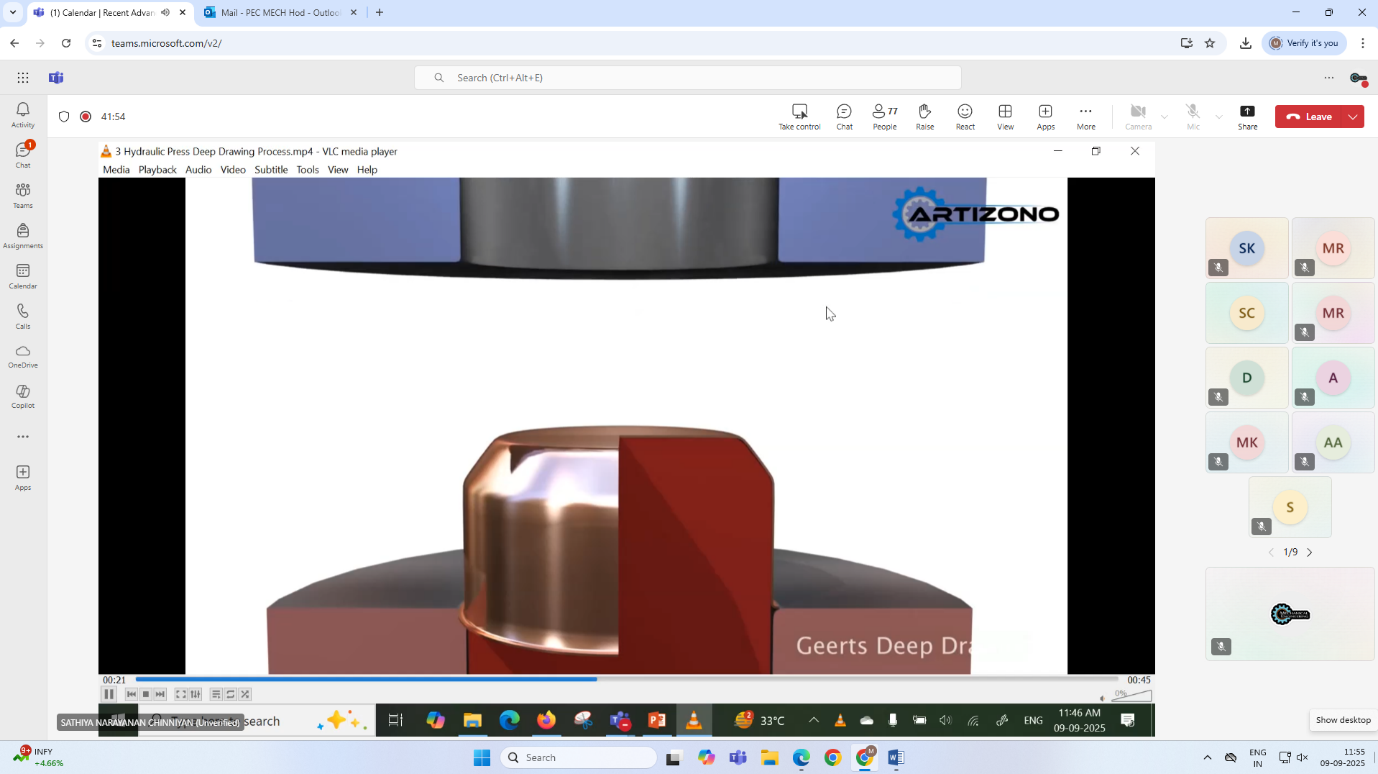This screenshot has width=1378, height=774.
Task: Click previous media in shared VLC controls
Action: pos(131,694)
